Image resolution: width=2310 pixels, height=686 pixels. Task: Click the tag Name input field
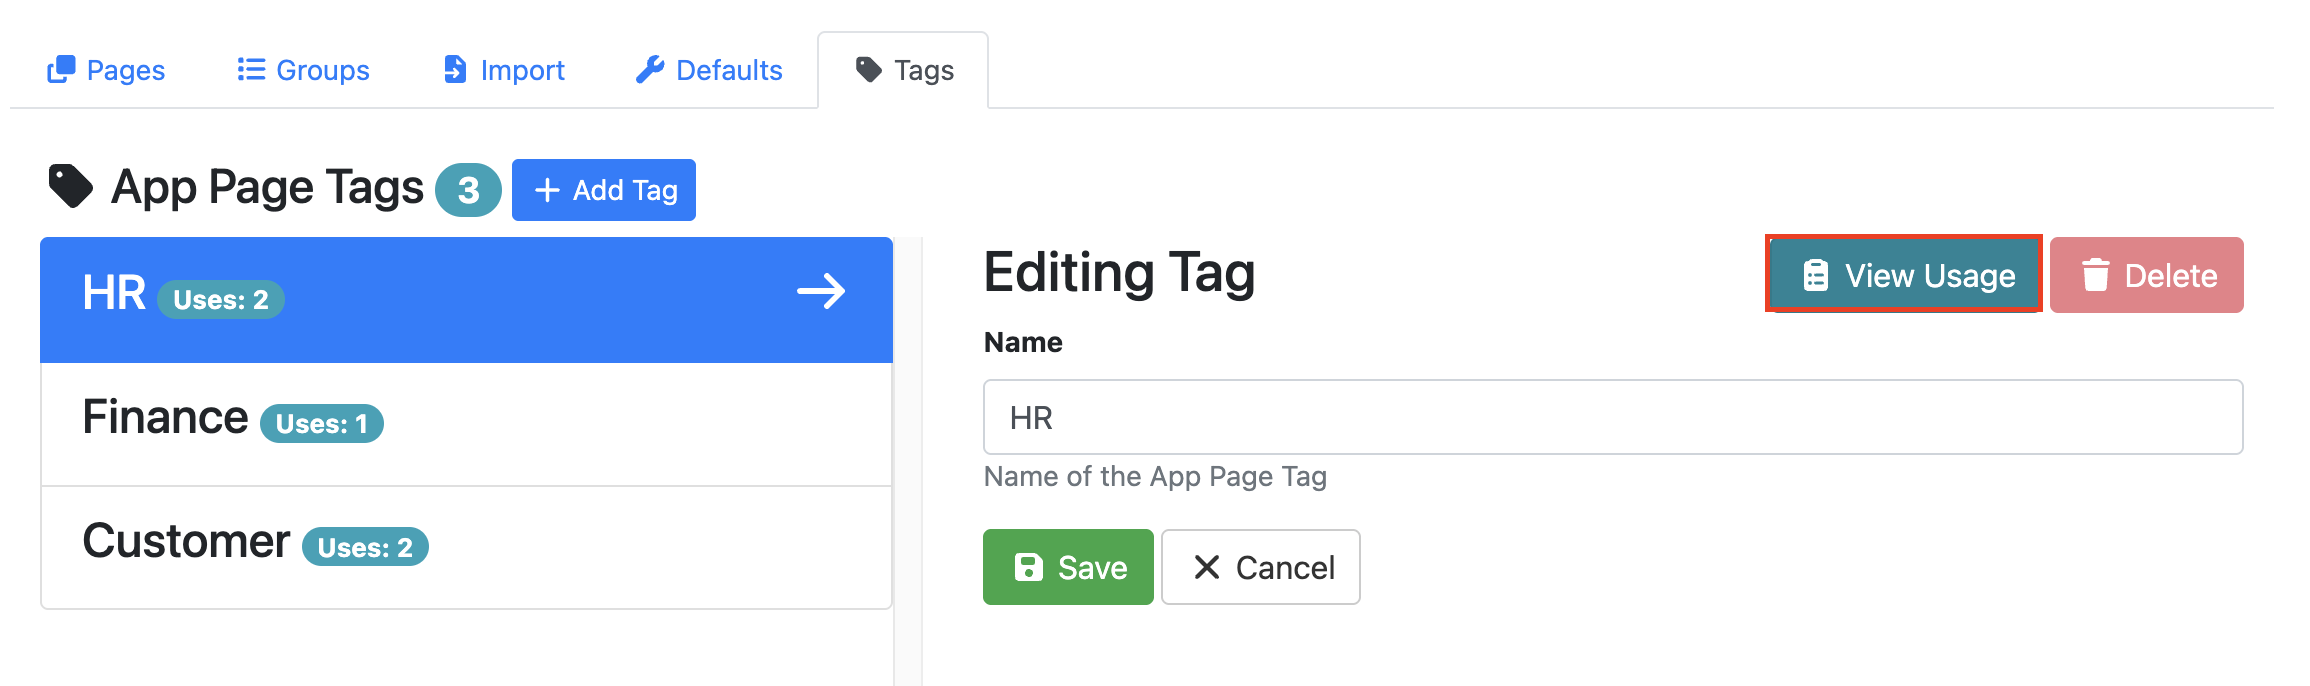click(1613, 417)
